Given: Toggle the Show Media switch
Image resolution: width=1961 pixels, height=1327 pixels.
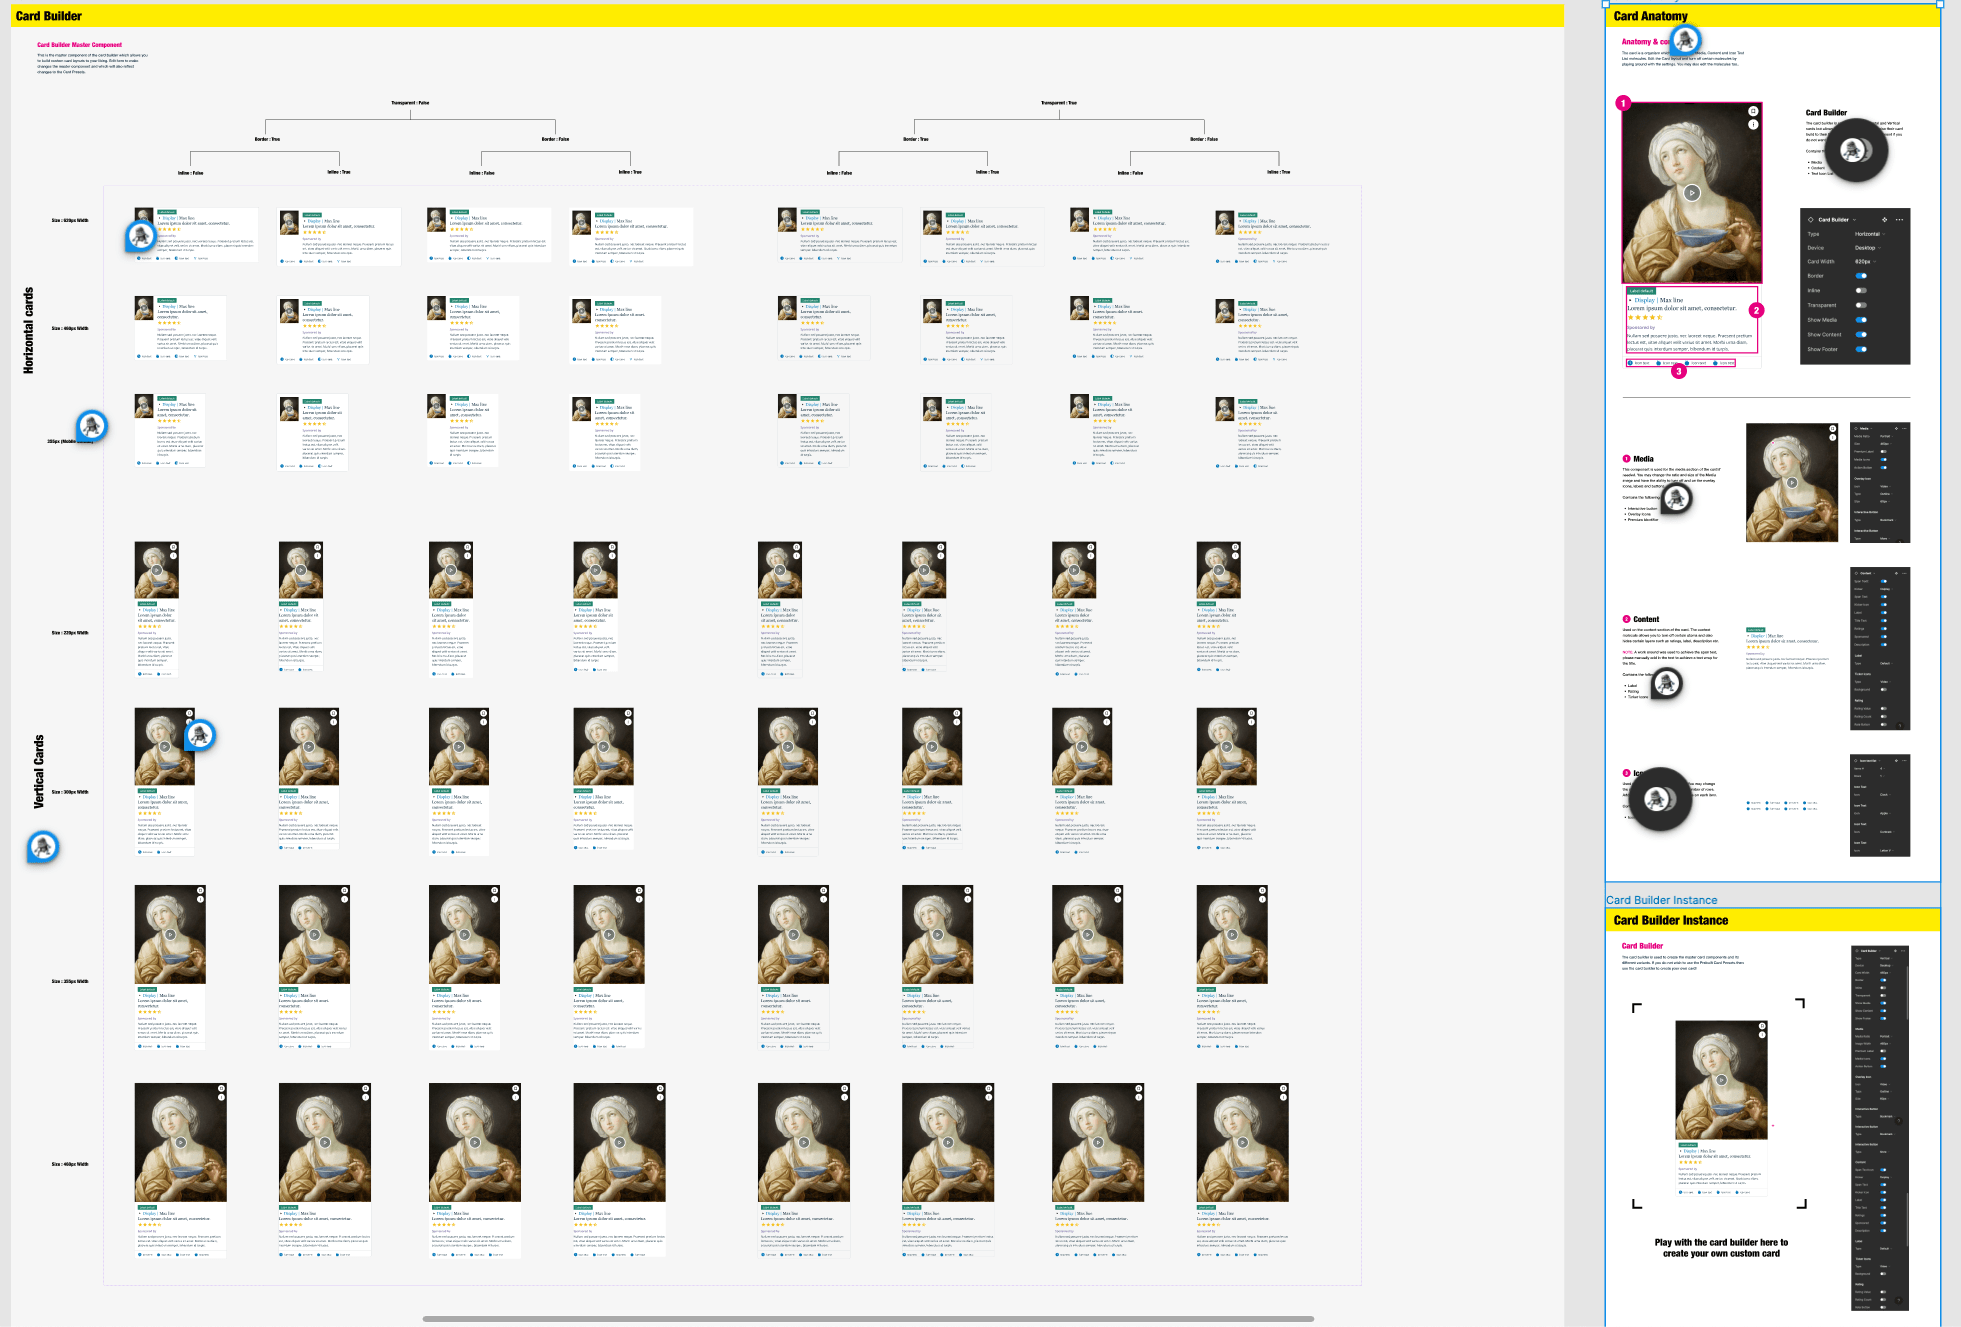Looking at the screenshot, I should click(x=1861, y=320).
